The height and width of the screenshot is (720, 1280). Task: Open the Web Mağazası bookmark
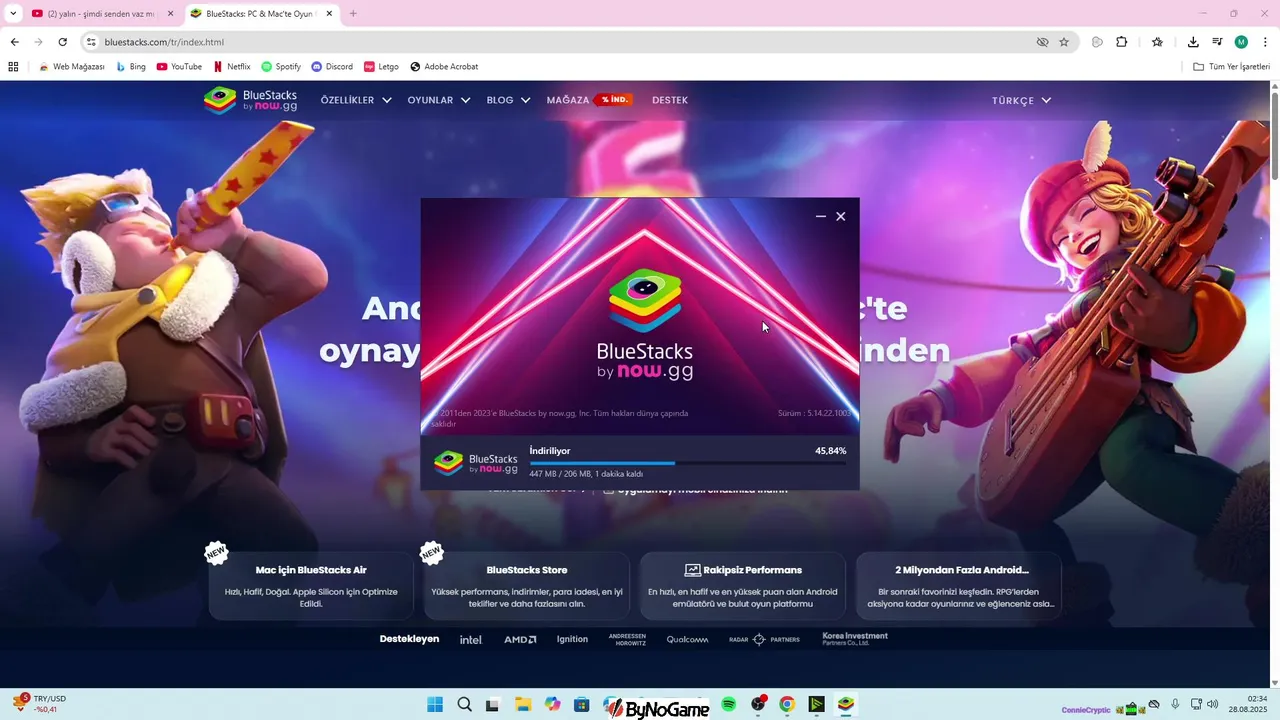[x=71, y=67]
